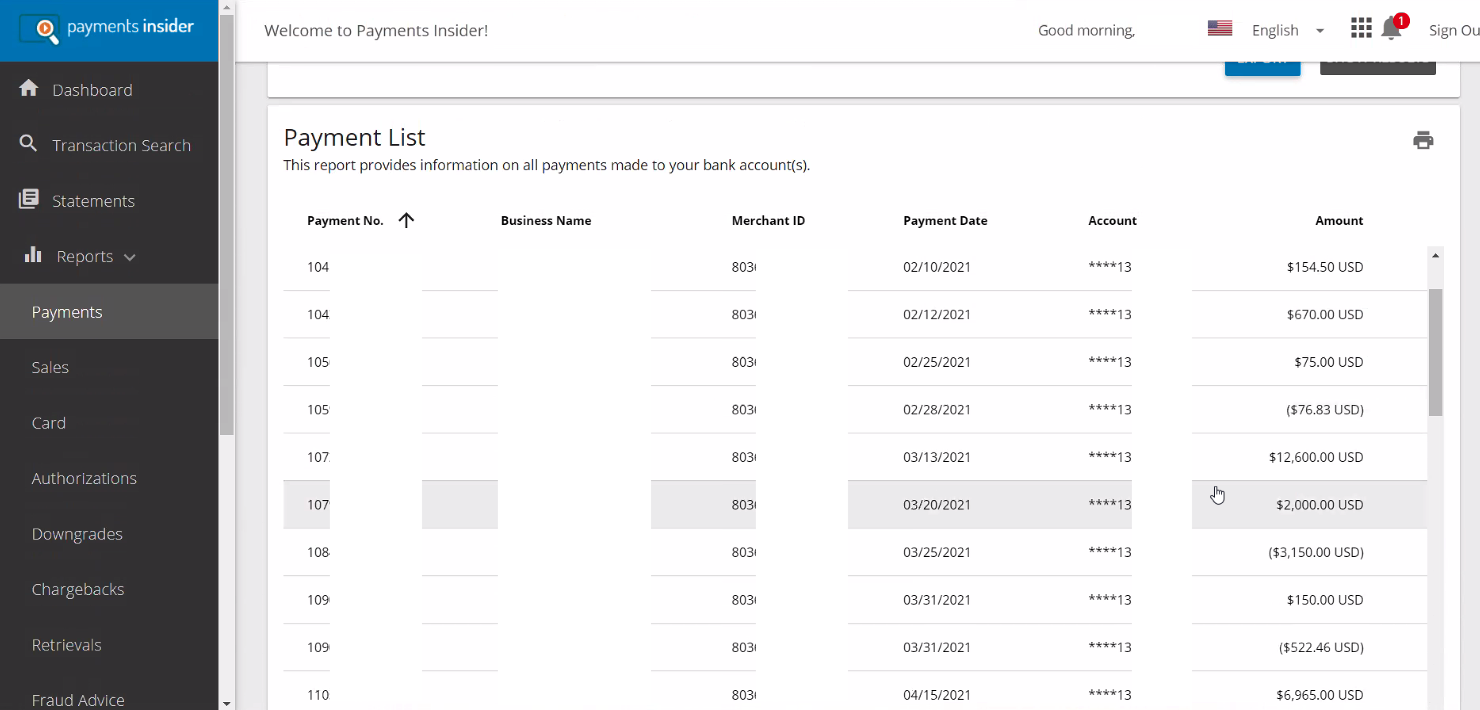Image resolution: width=1480 pixels, height=710 pixels.
Task: Open notifications with the bell icon
Action: tap(1391, 30)
